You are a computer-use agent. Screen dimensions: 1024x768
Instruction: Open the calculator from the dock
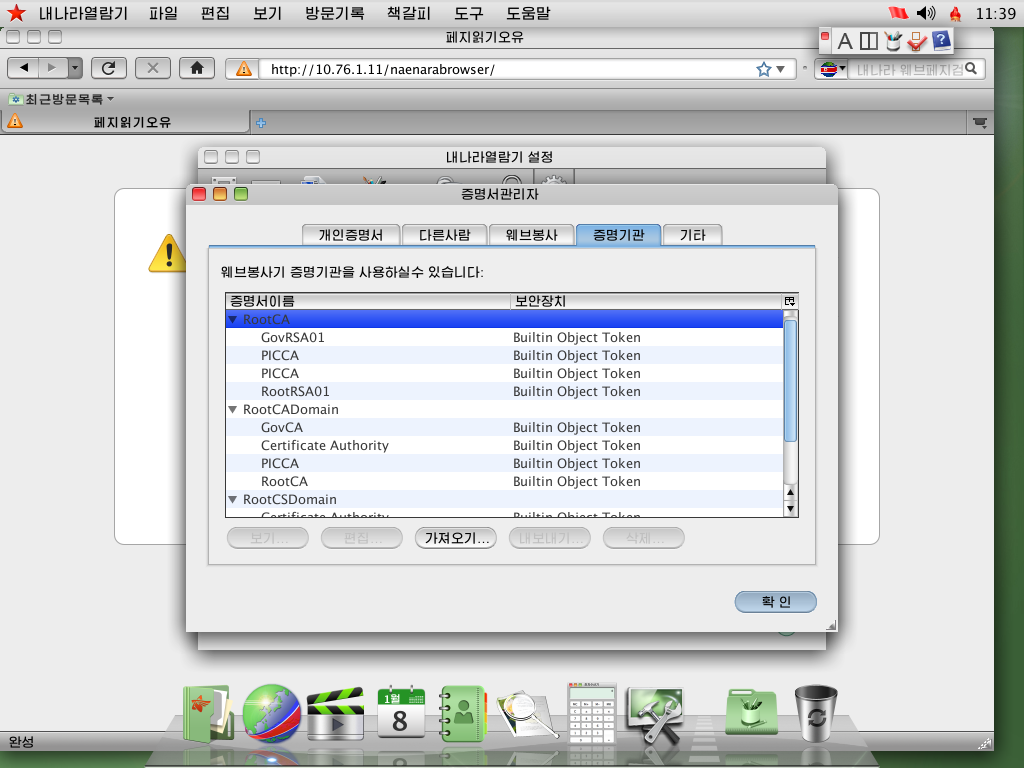[592, 712]
